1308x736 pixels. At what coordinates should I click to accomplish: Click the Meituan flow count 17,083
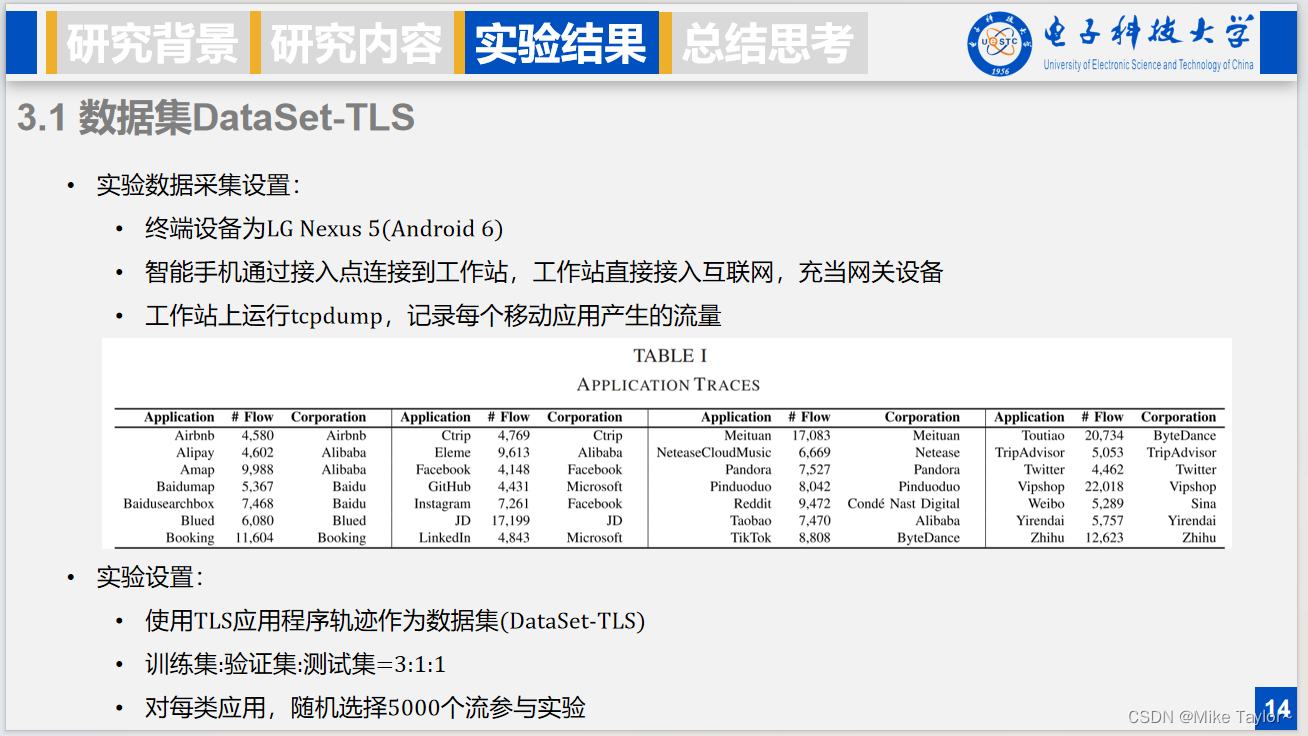[x=811, y=436]
